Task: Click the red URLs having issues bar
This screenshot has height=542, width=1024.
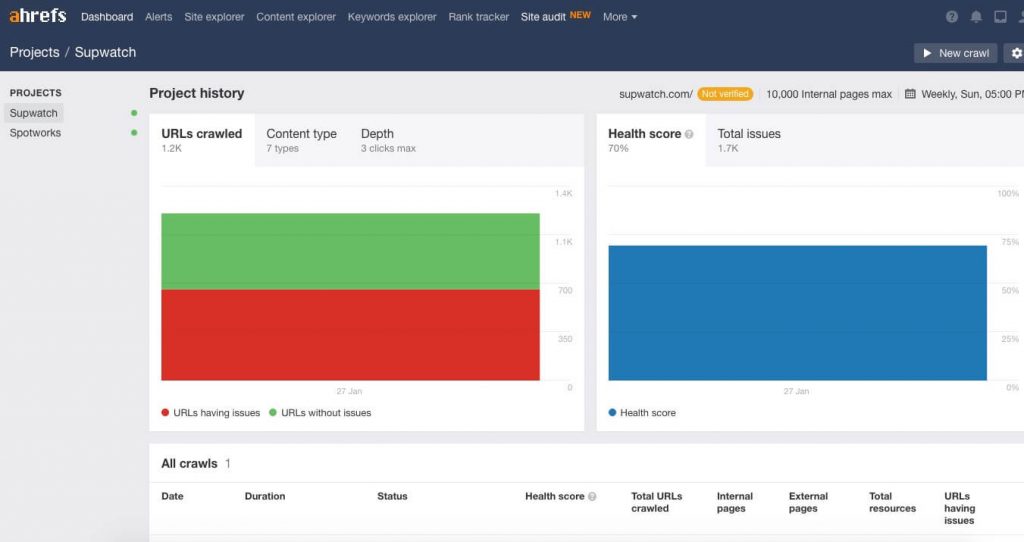Action: coord(350,334)
